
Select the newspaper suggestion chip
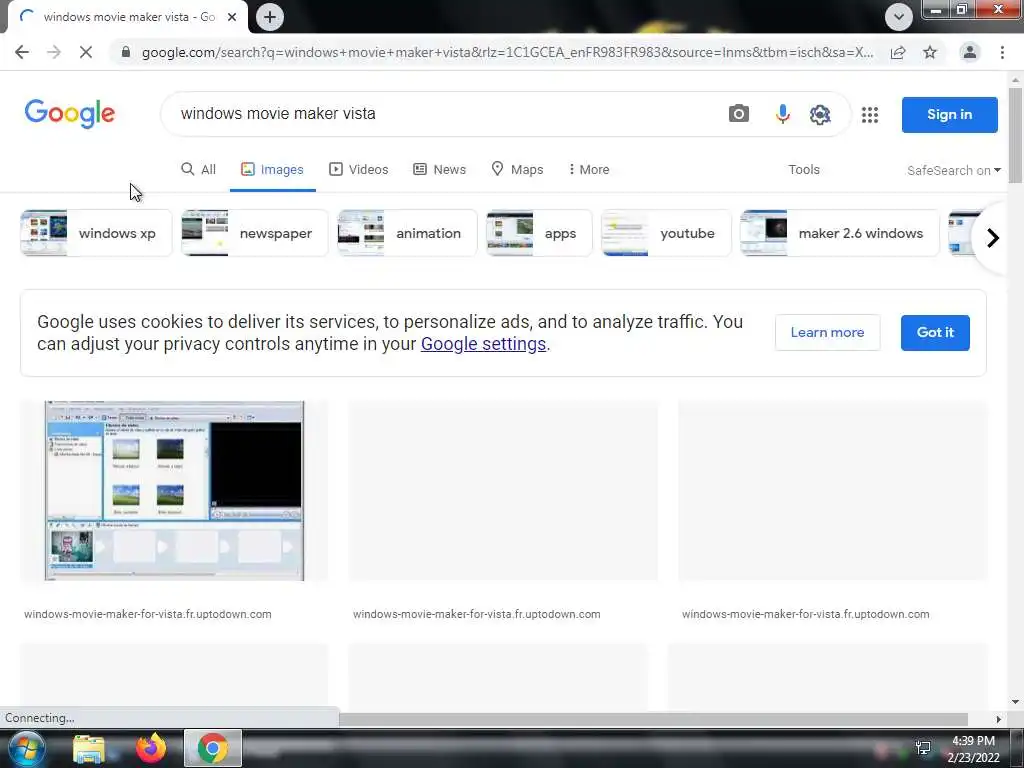(x=255, y=233)
